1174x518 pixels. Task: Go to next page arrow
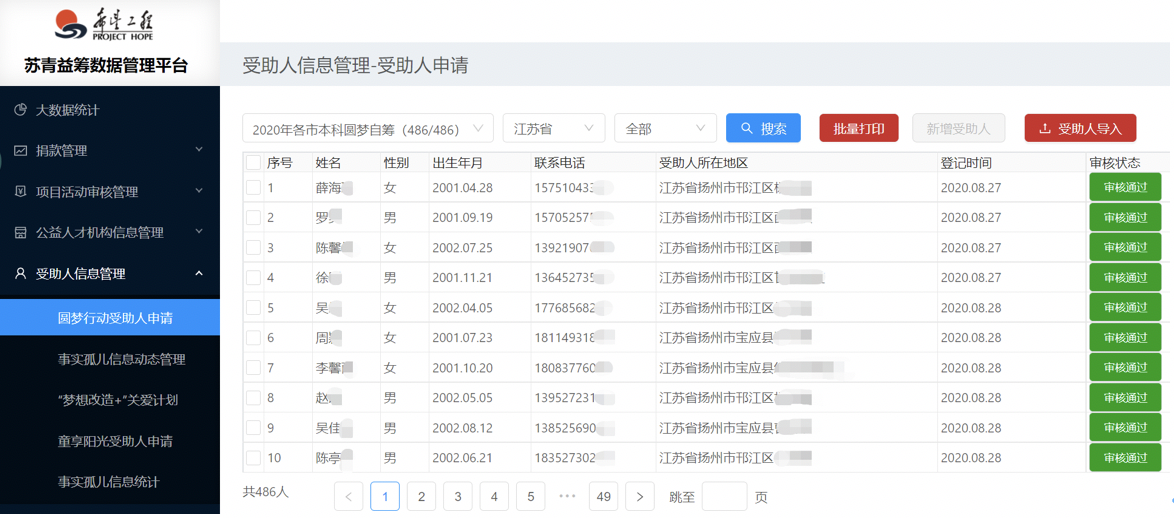[x=639, y=496]
